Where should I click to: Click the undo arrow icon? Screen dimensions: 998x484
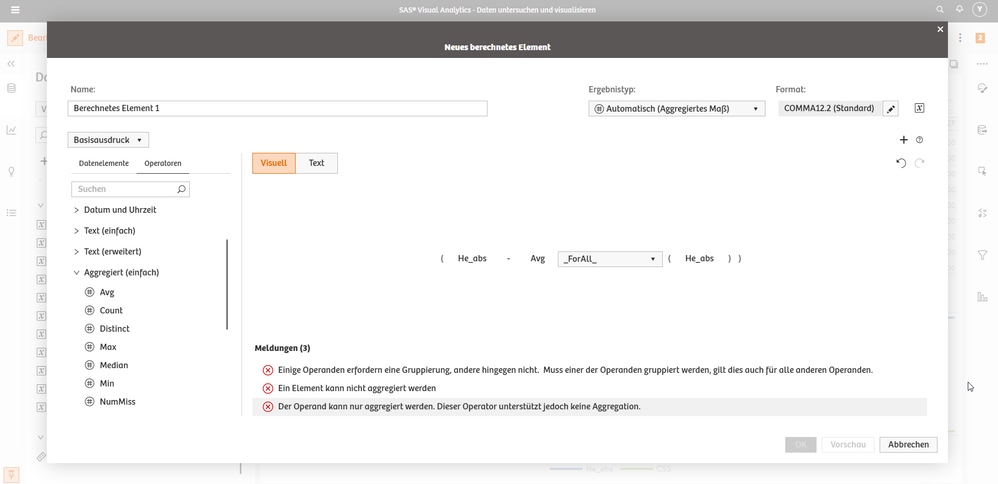click(901, 163)
